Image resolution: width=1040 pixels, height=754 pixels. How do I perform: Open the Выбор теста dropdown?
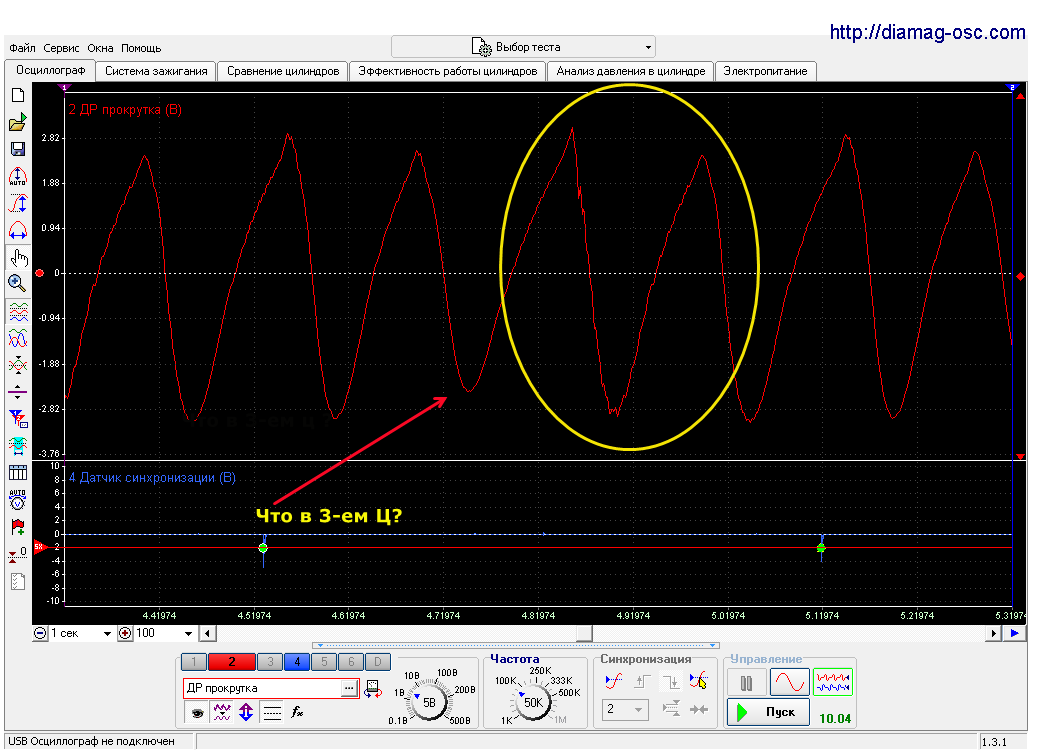523,47
